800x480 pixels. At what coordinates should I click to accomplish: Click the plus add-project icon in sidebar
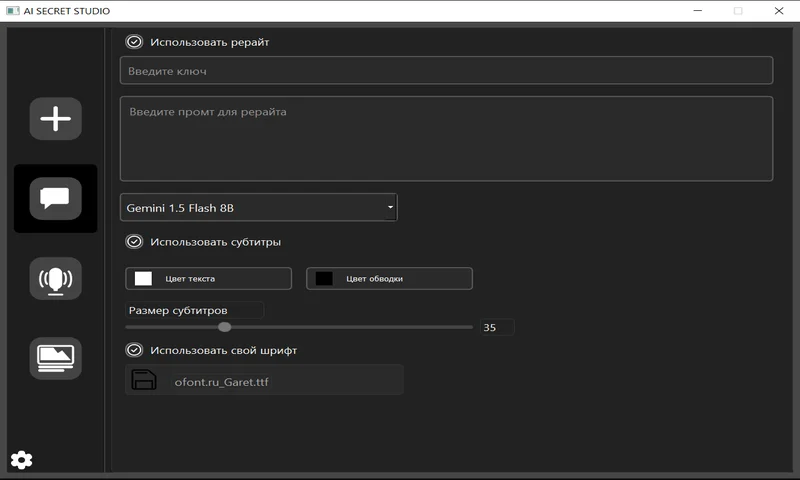tap(56, 119)
